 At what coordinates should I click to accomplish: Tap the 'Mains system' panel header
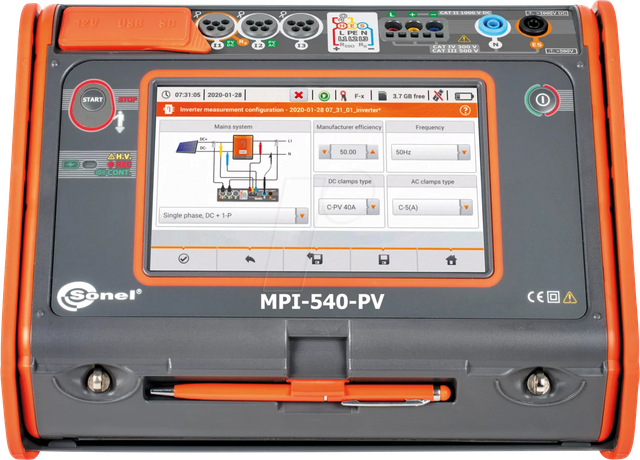coord(233,127)
